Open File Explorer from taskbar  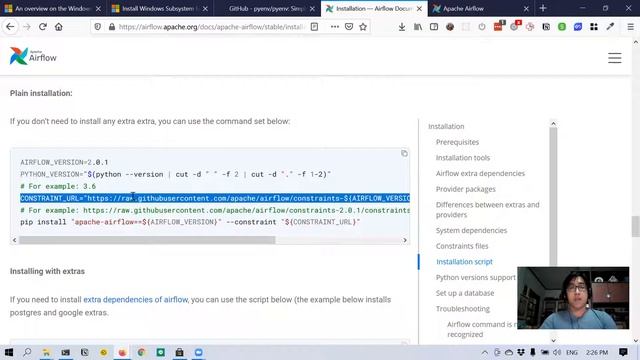[x=47, y=352]
